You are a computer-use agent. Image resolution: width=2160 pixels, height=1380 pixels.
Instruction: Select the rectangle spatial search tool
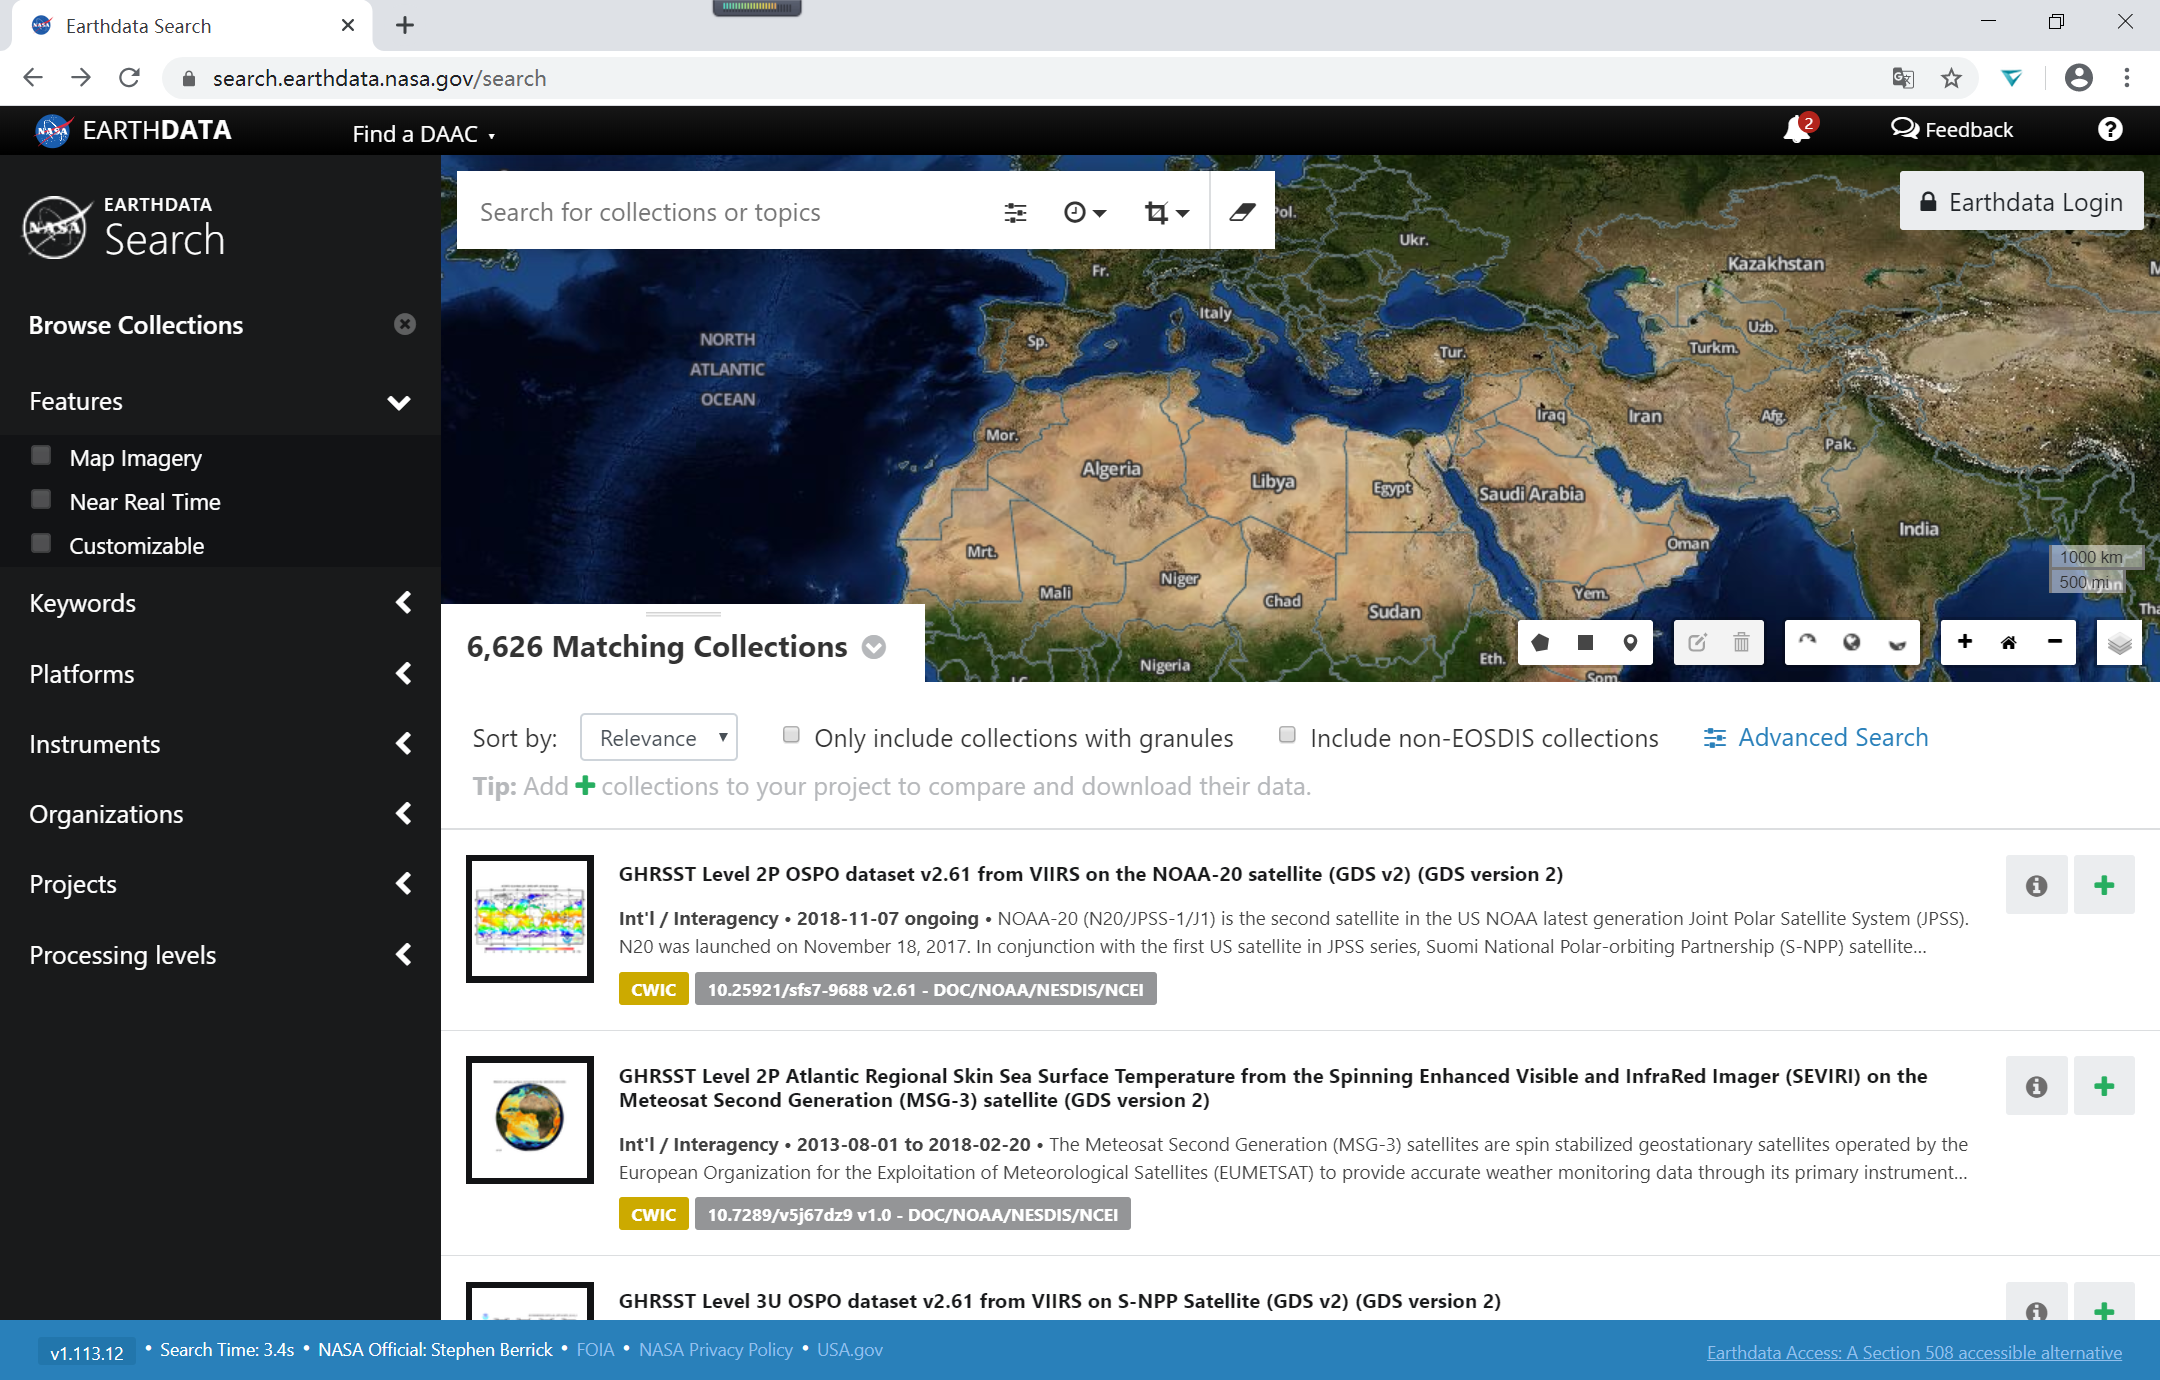(1585, 643)
